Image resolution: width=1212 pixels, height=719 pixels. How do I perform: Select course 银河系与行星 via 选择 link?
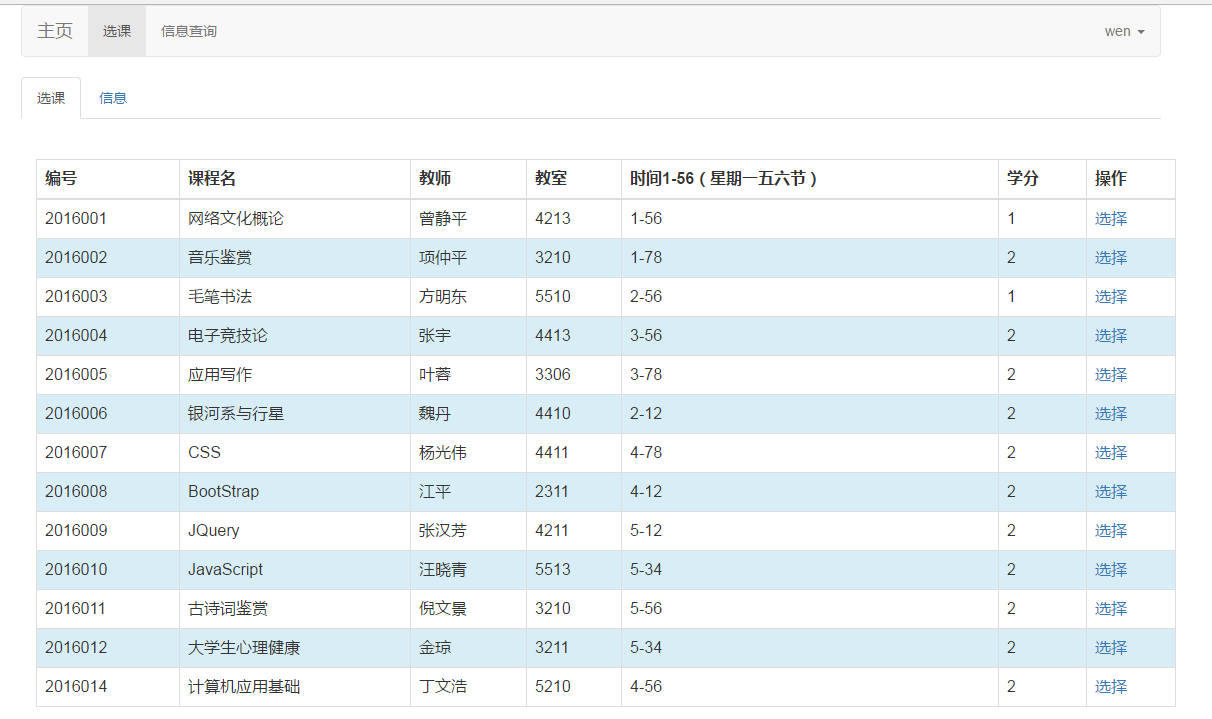point(1111,413)
